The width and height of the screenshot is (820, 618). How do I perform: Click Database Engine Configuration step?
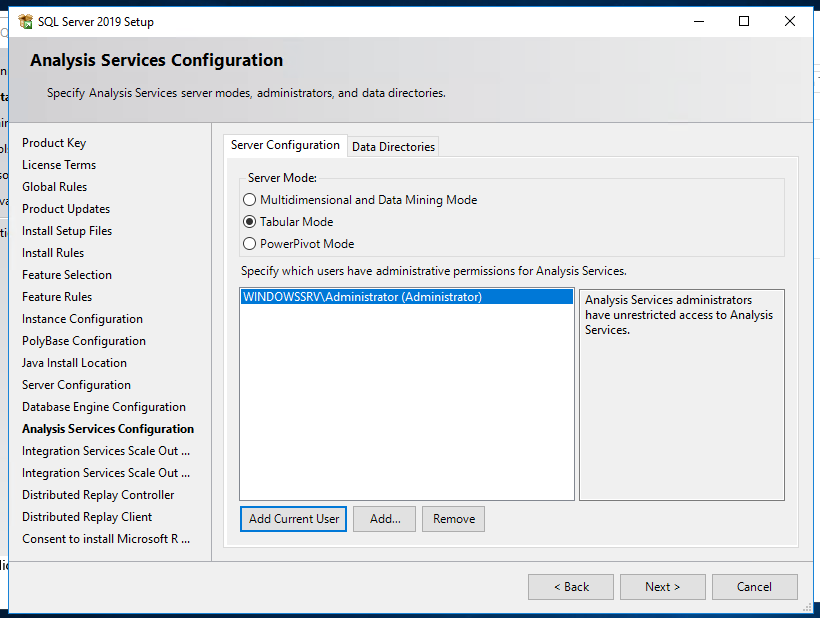tap(104, 407)
